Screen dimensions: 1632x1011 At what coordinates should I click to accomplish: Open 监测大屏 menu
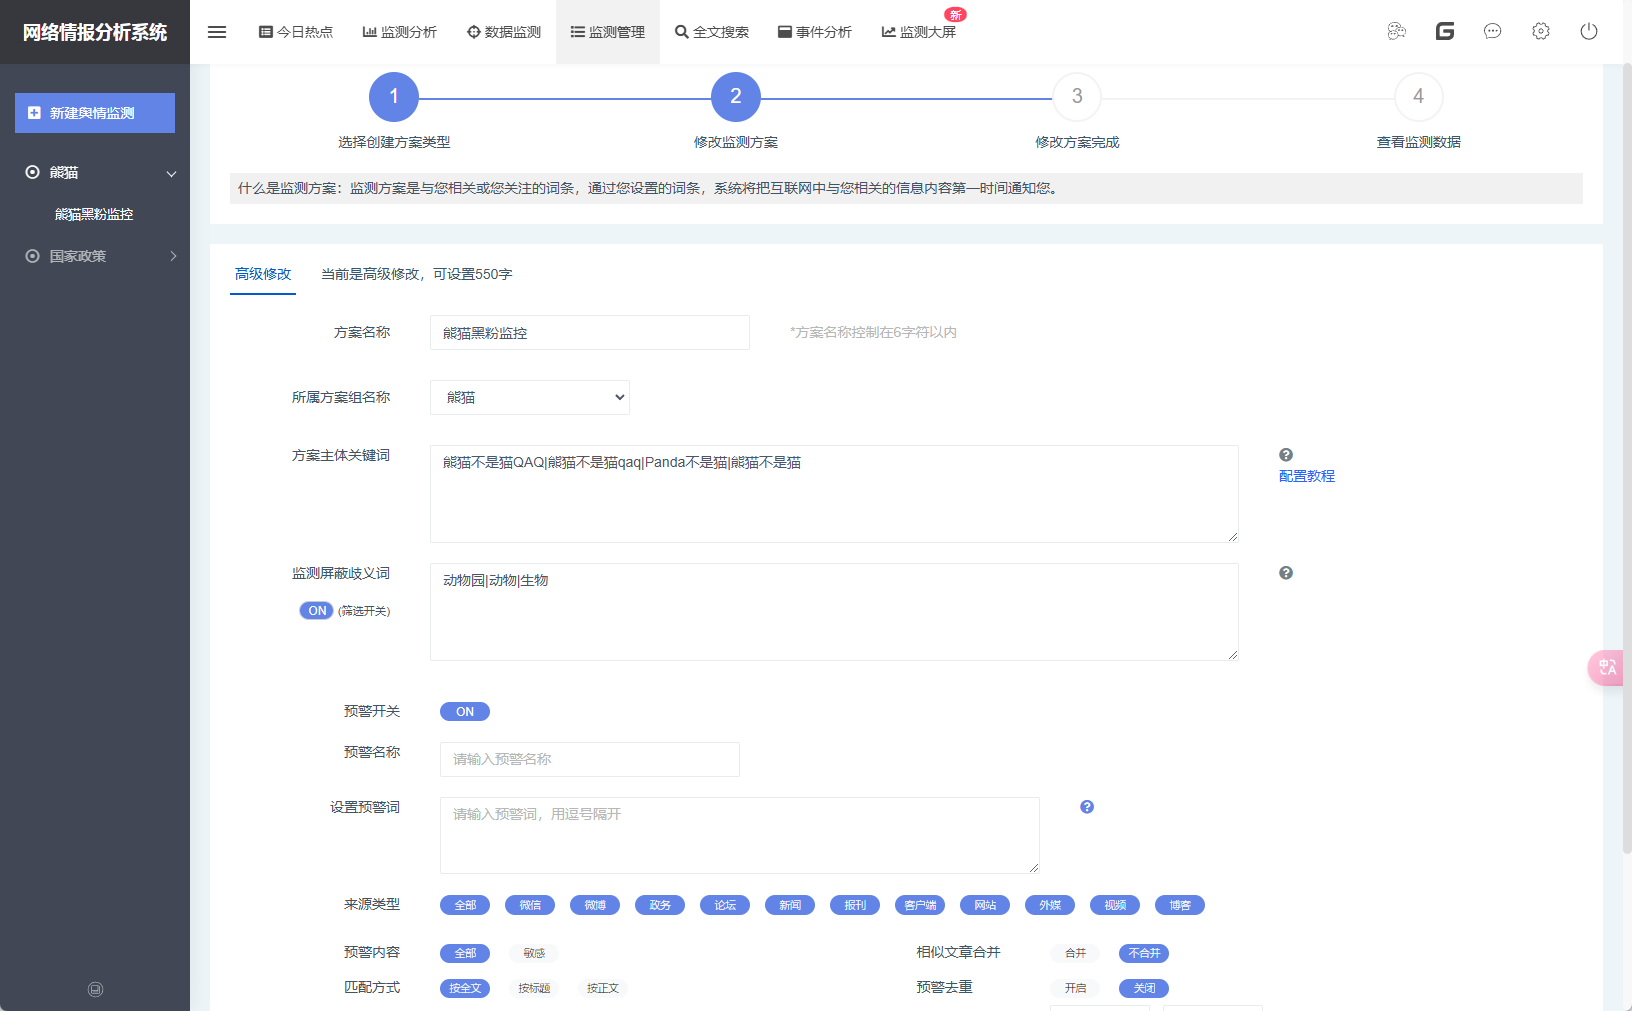(919, 32)
